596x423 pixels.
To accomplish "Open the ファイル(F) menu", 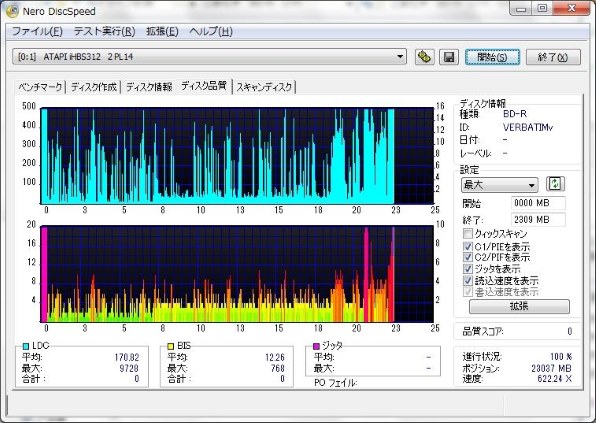I will (37, 31).
